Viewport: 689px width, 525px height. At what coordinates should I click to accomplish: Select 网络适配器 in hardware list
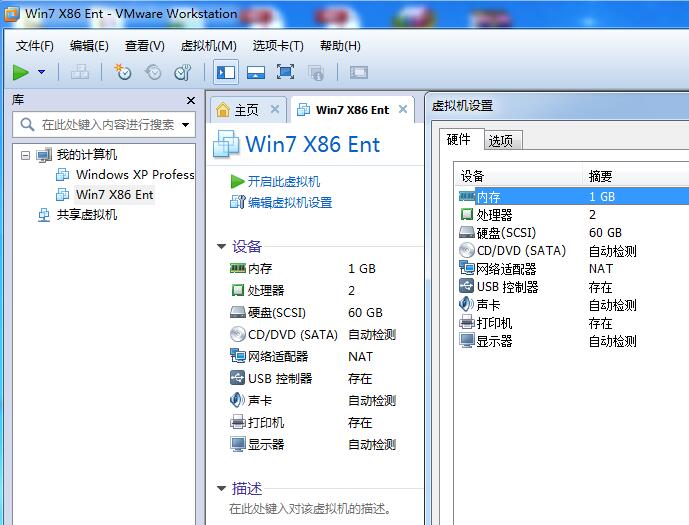(506, 269)
